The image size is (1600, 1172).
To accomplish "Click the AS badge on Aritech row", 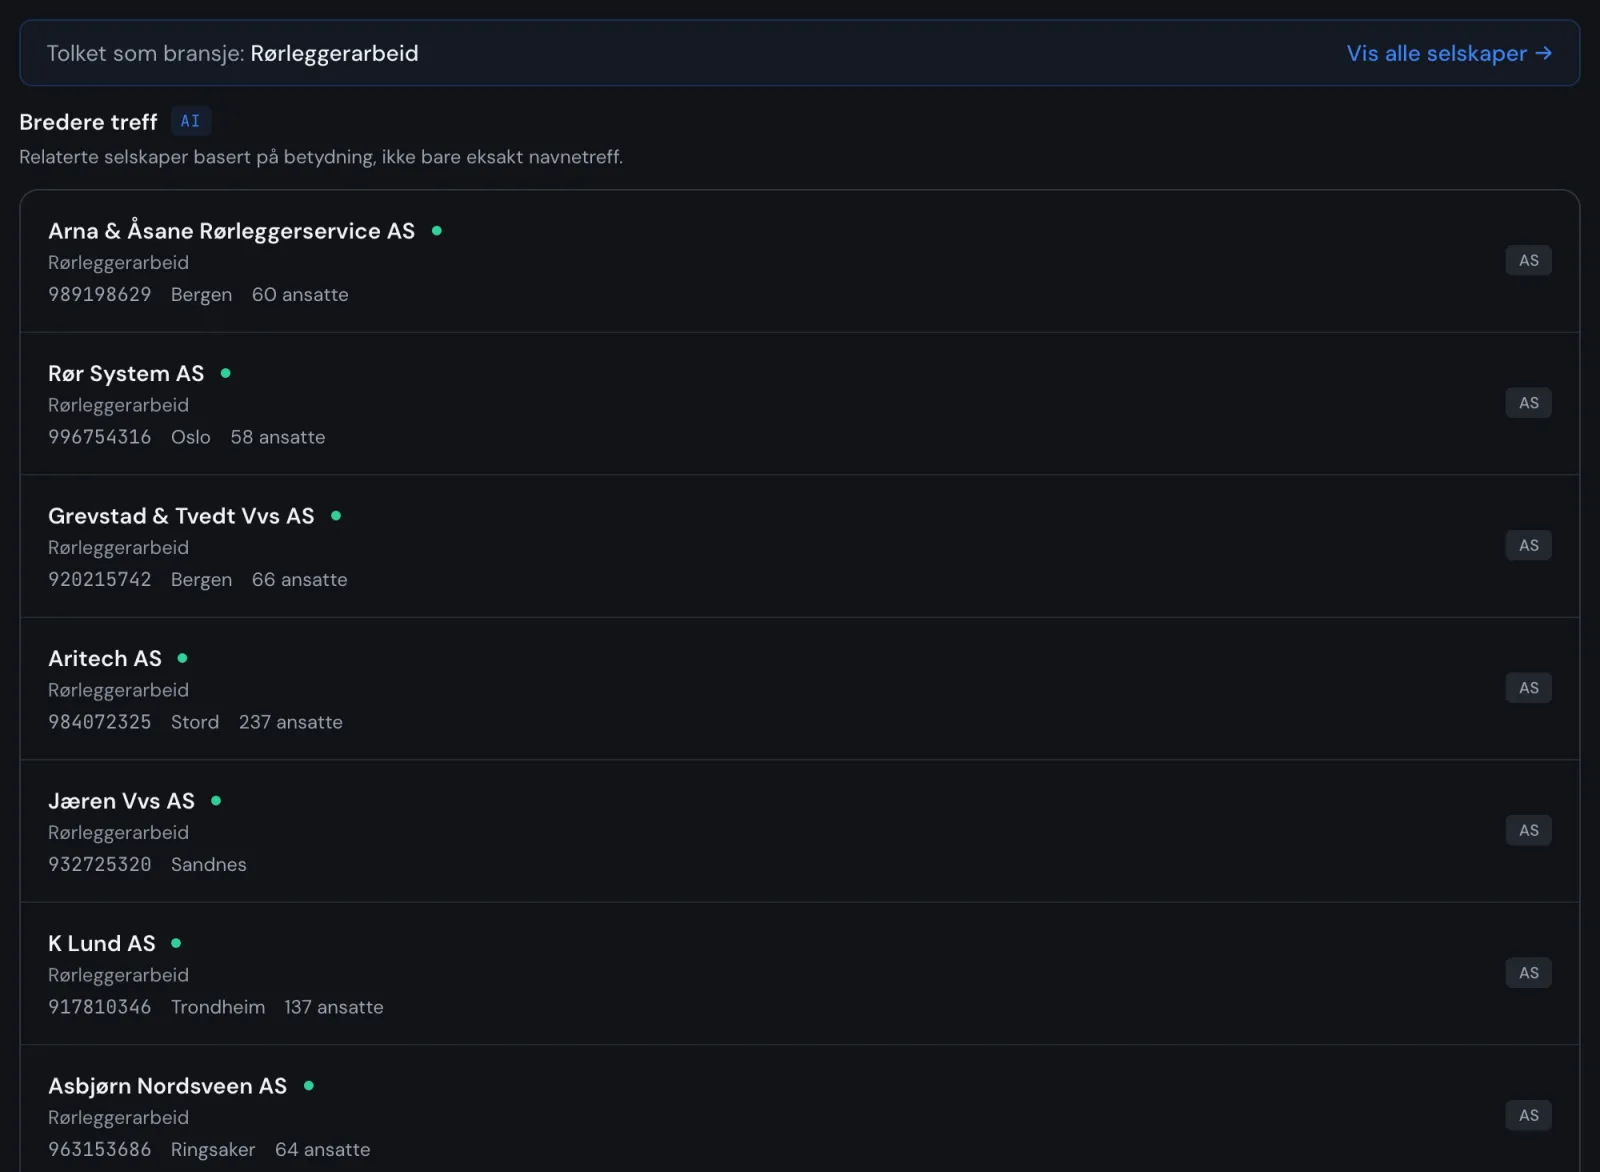I will coord(1529,688).
